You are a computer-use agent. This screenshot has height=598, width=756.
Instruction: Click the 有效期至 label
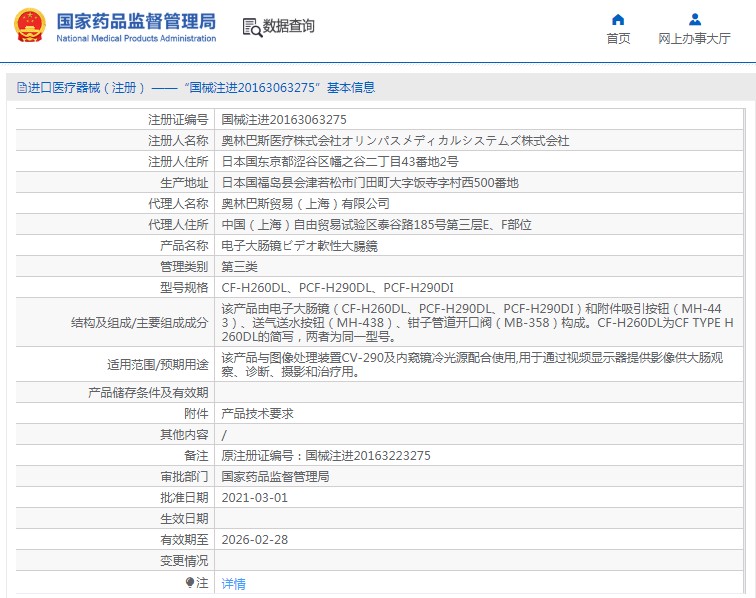(184, 540)
